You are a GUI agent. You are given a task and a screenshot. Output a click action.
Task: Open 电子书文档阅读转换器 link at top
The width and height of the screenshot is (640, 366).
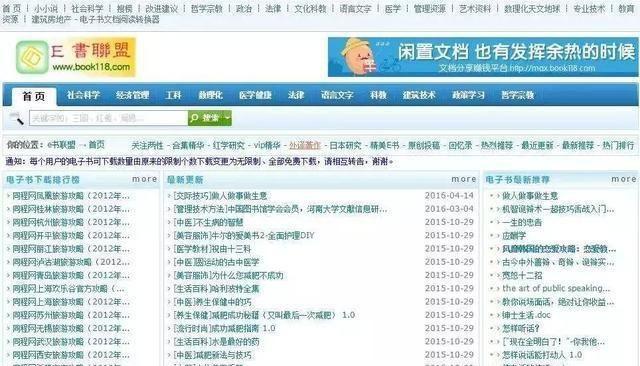coord(119,19)
